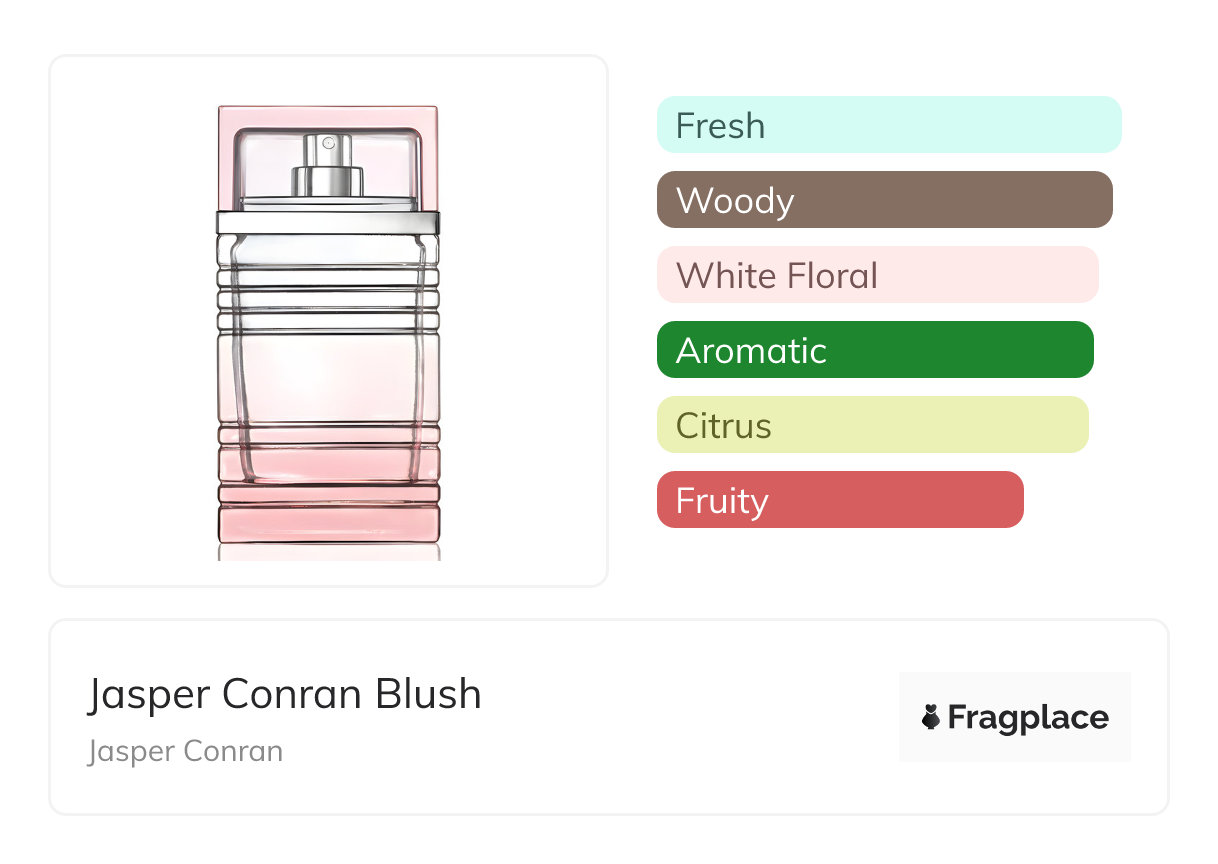Viewport: 1218px width, 864px height.
Task: Click the Aromatic label text
Action: click(x=751, y=351)
